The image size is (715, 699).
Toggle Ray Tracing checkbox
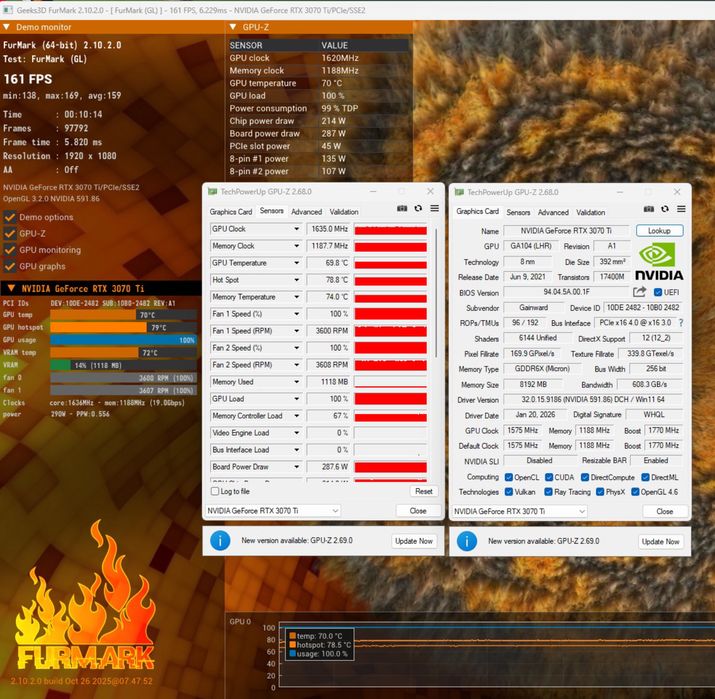(549, 492)
